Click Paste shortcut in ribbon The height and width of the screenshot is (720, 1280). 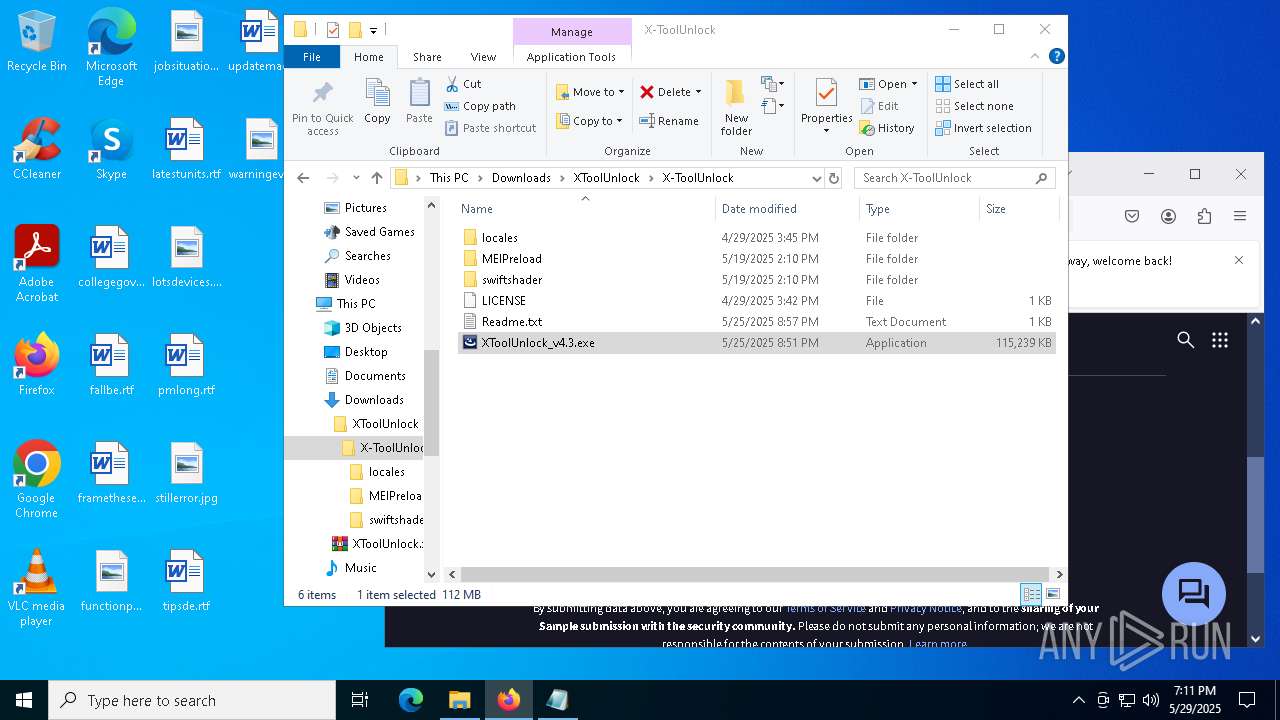pos(490,128)
